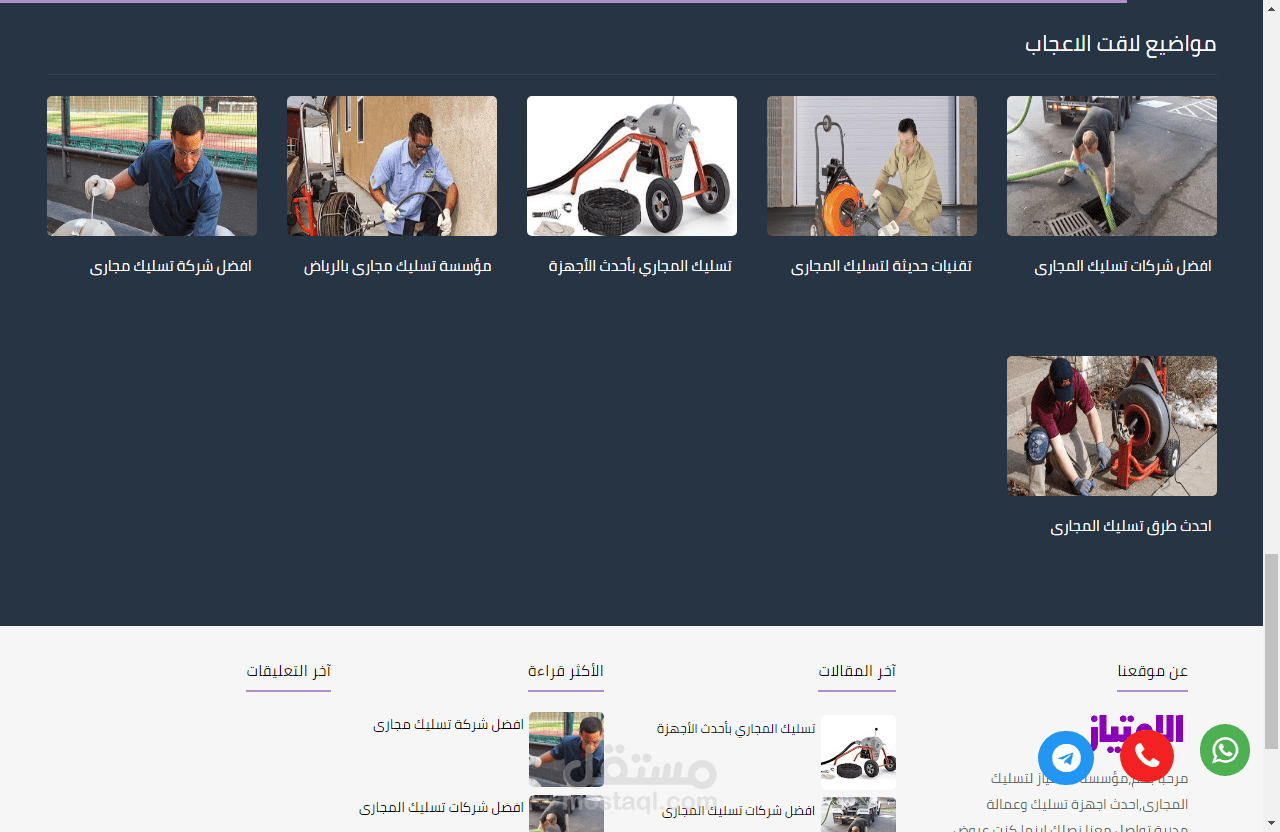Tap the red phone call floating icon
The image size is (1280, 832).
pyautogui.click(x=1147, y=757)
